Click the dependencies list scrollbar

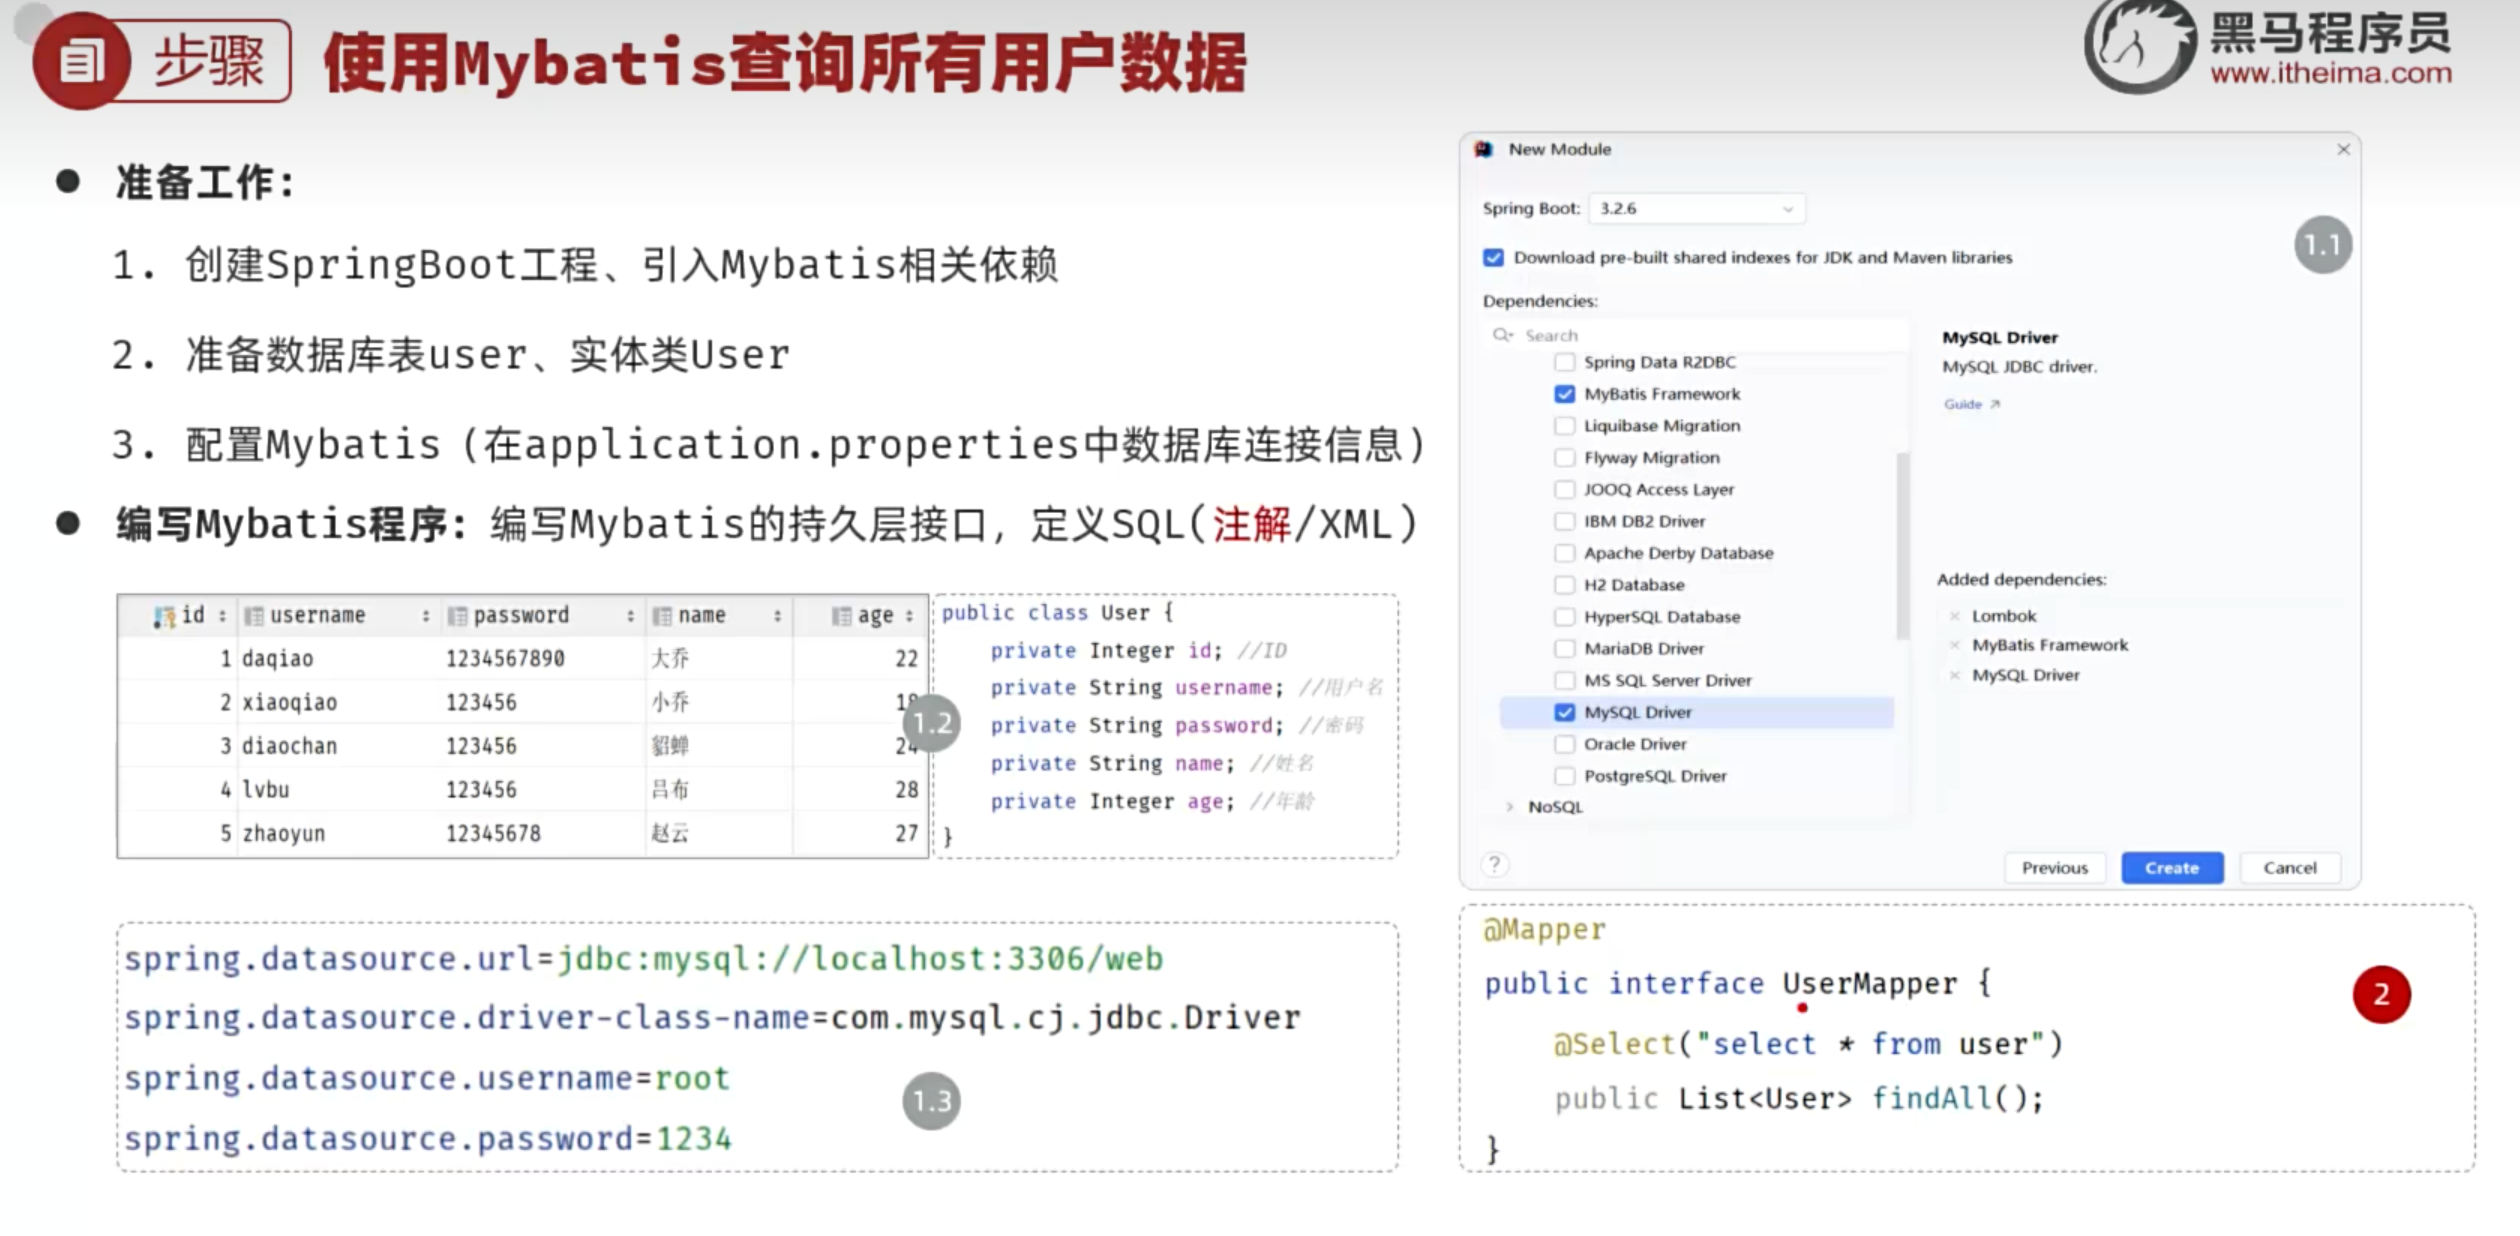click(1903, 546)
